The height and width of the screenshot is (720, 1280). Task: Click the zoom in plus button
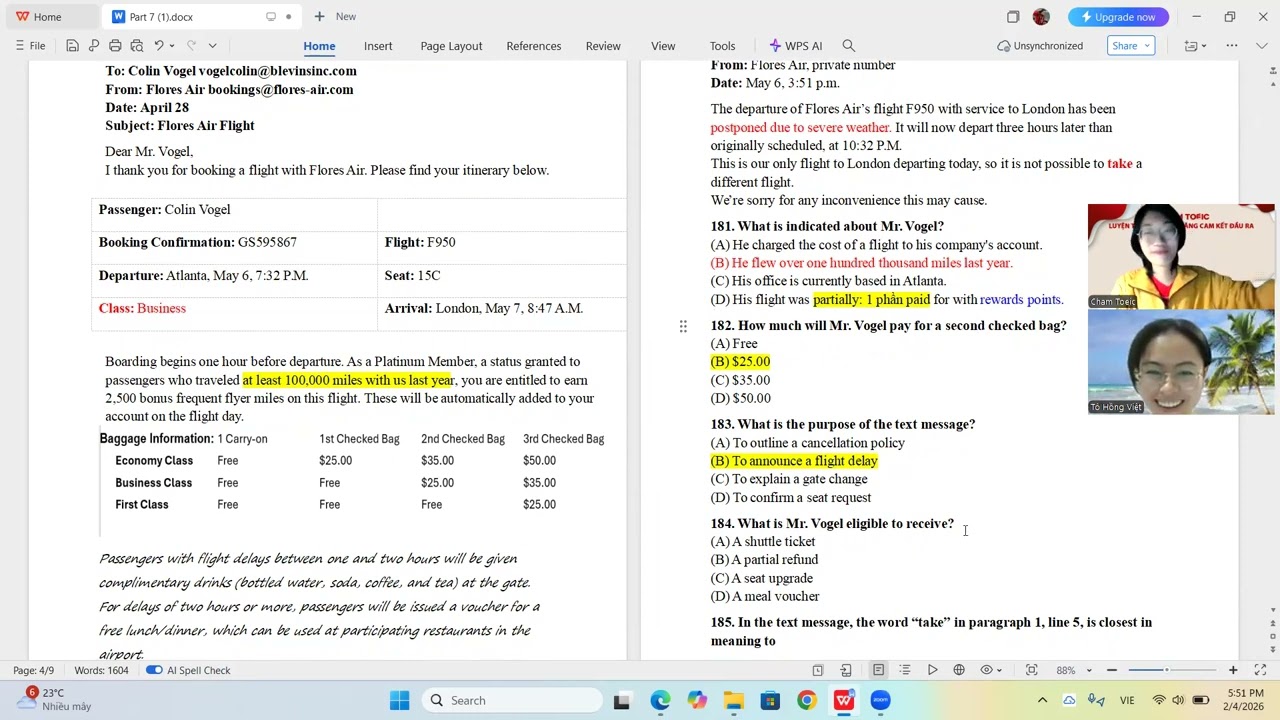click(1233, 670)
